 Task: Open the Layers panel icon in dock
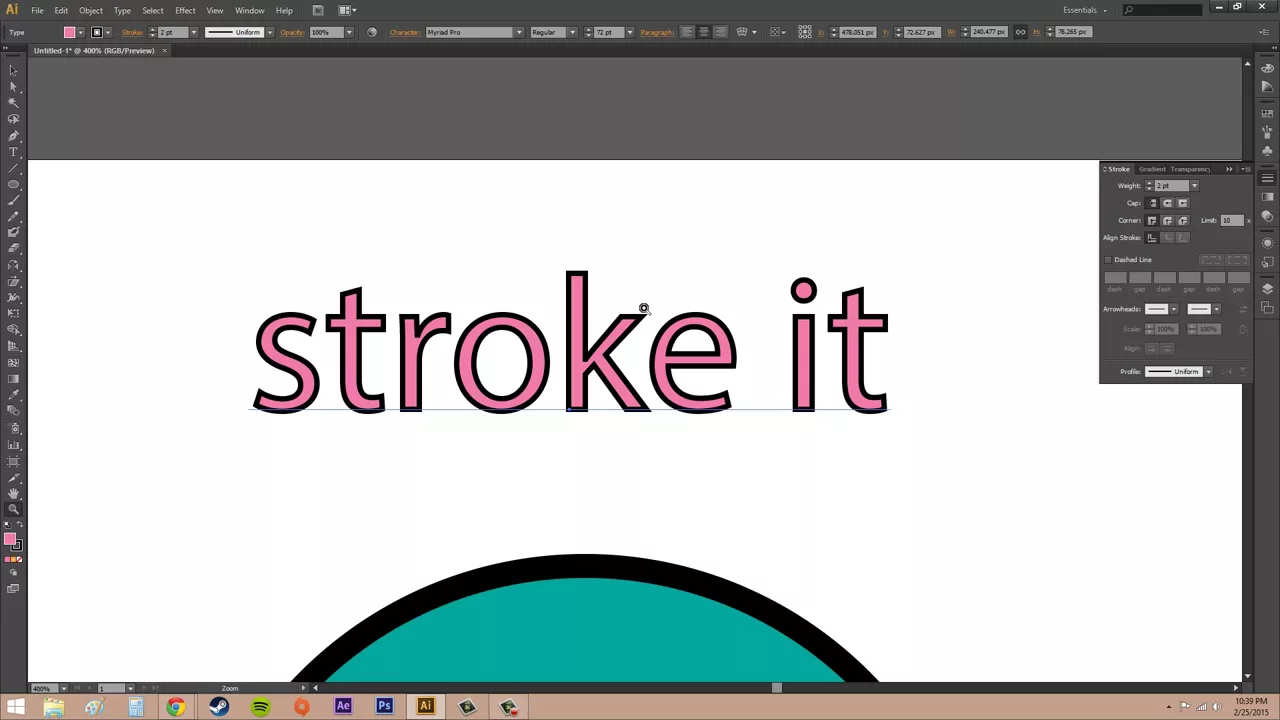(x=1267, y=288)
